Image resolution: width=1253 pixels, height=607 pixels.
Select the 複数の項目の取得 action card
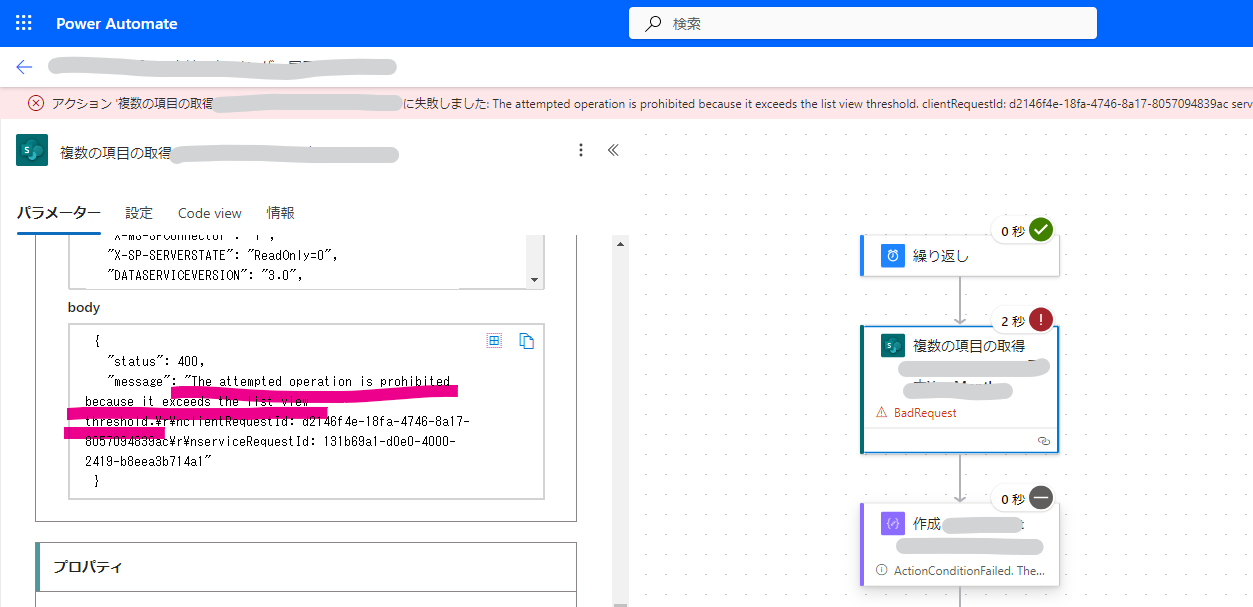click(960, 388)
